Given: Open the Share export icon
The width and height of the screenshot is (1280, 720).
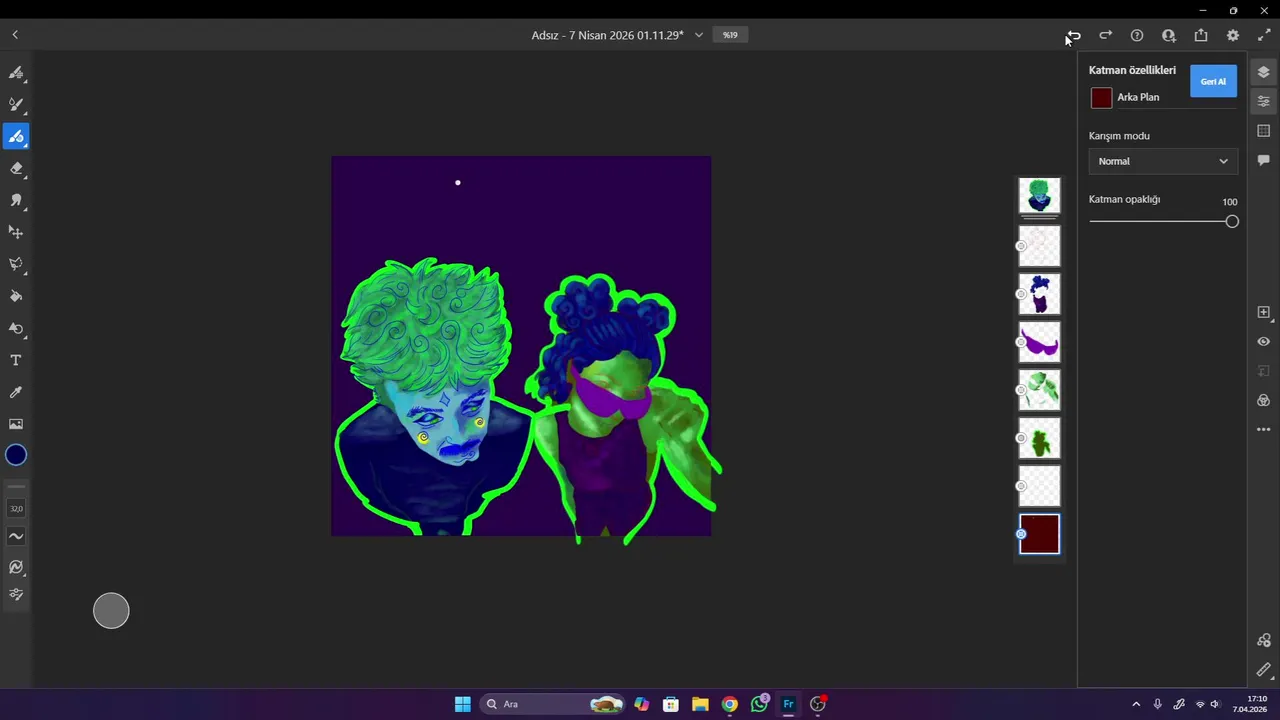Looking at the screenshot, I should [1201, 35].
